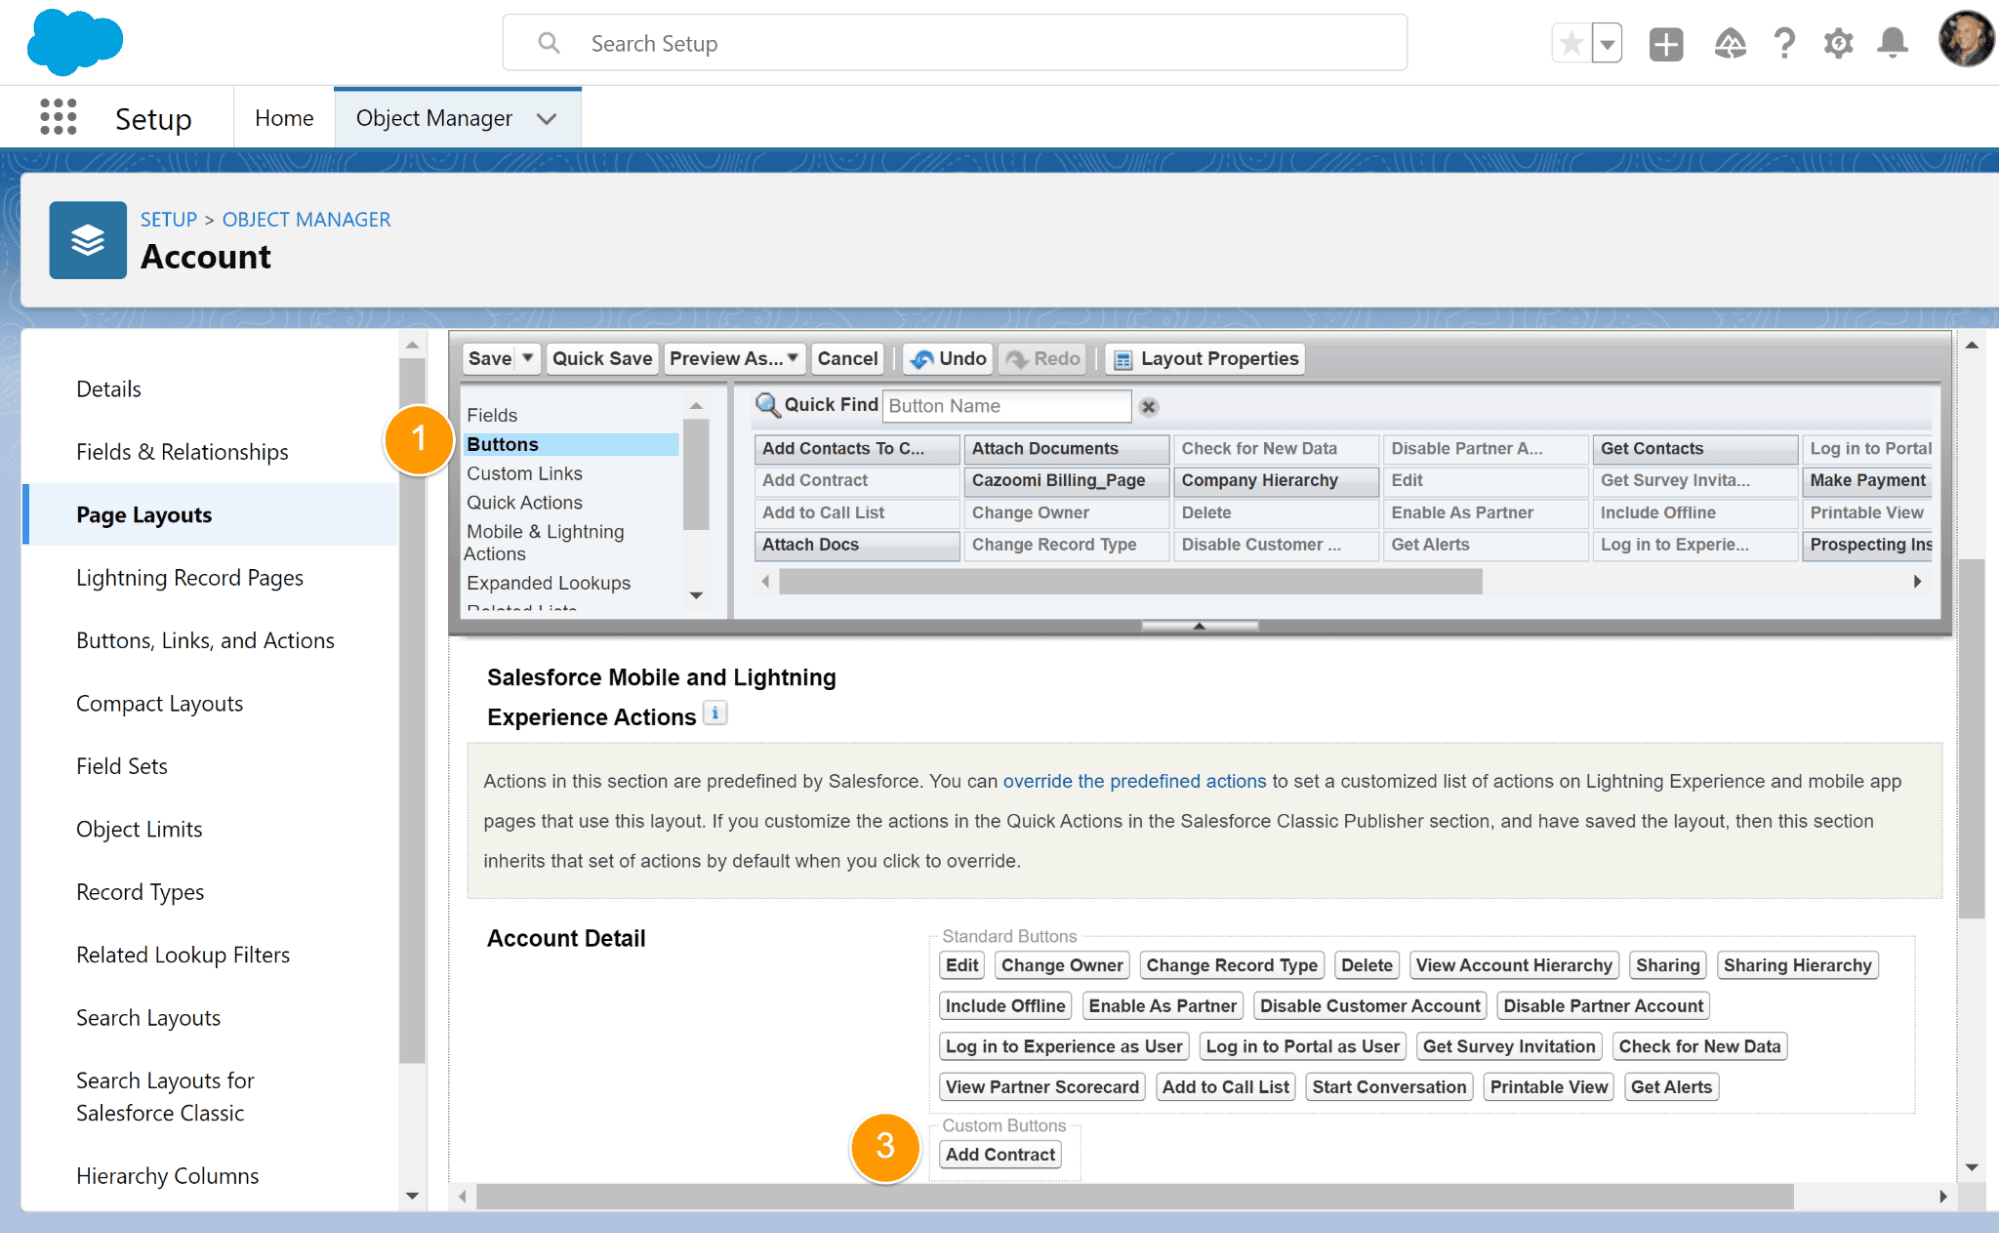Open Buttons, Links, and Actions
Screen dimensions: 1999x1233
tap(205, 641)
